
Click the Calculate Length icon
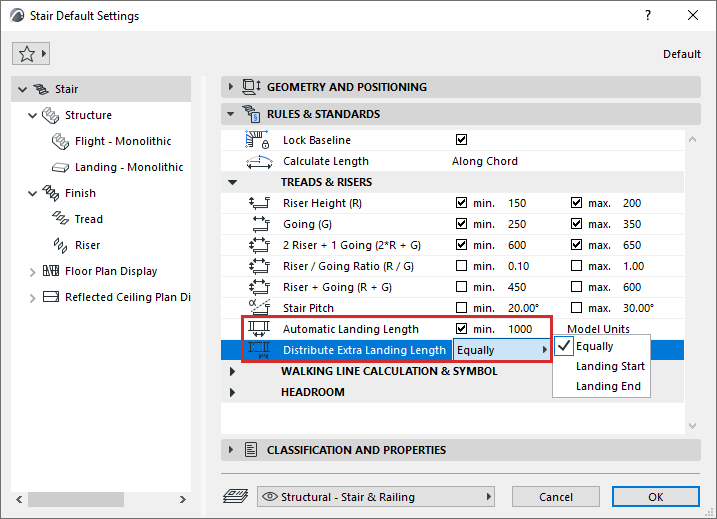(x=259, y=161)
